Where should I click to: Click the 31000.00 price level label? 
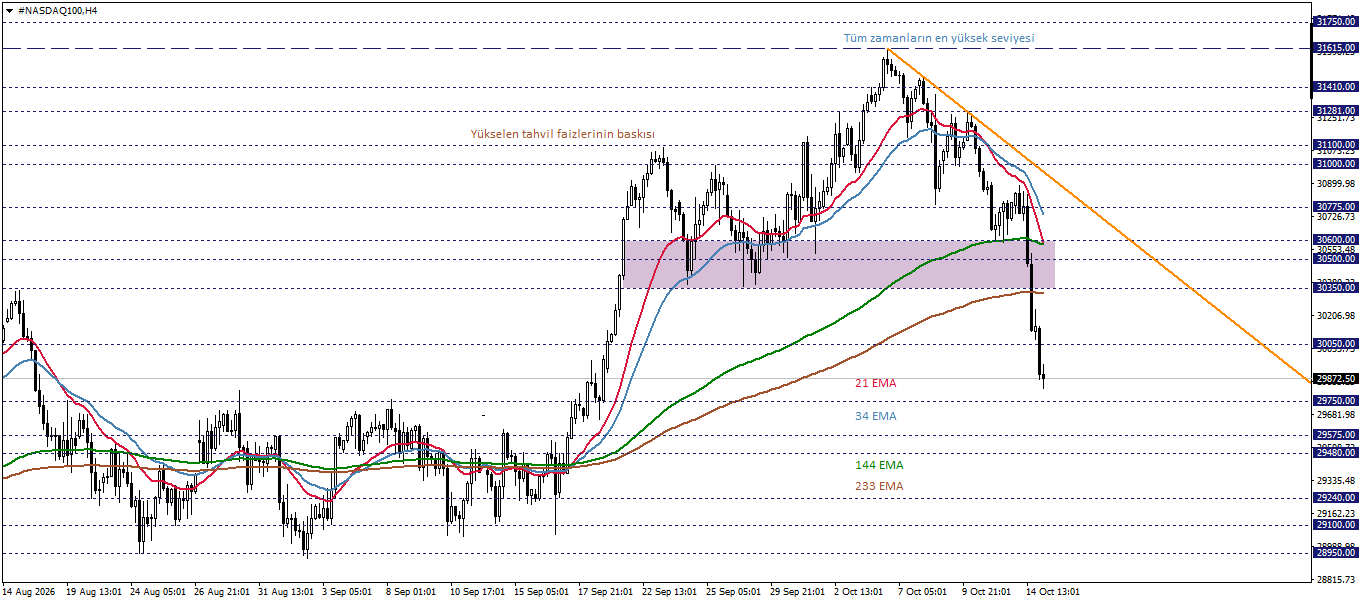[x=1336, y=164]
